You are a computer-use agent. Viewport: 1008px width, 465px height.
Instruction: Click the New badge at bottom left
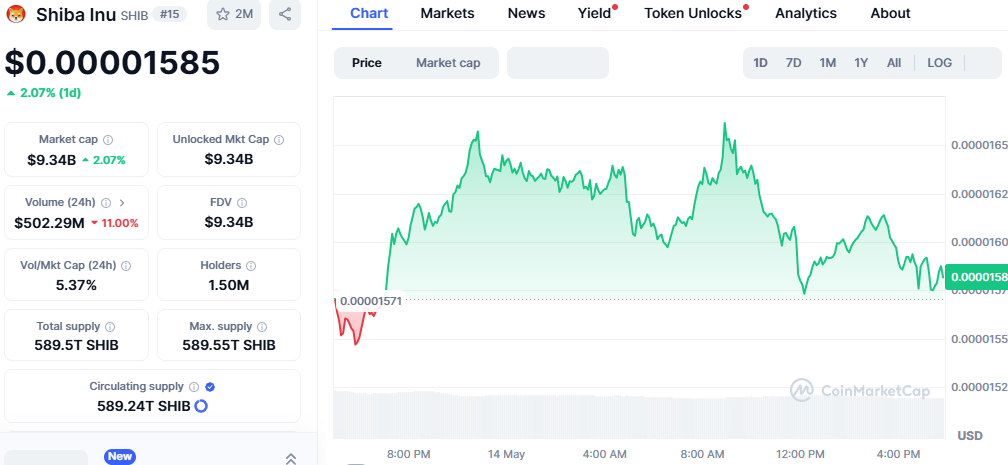120,457
